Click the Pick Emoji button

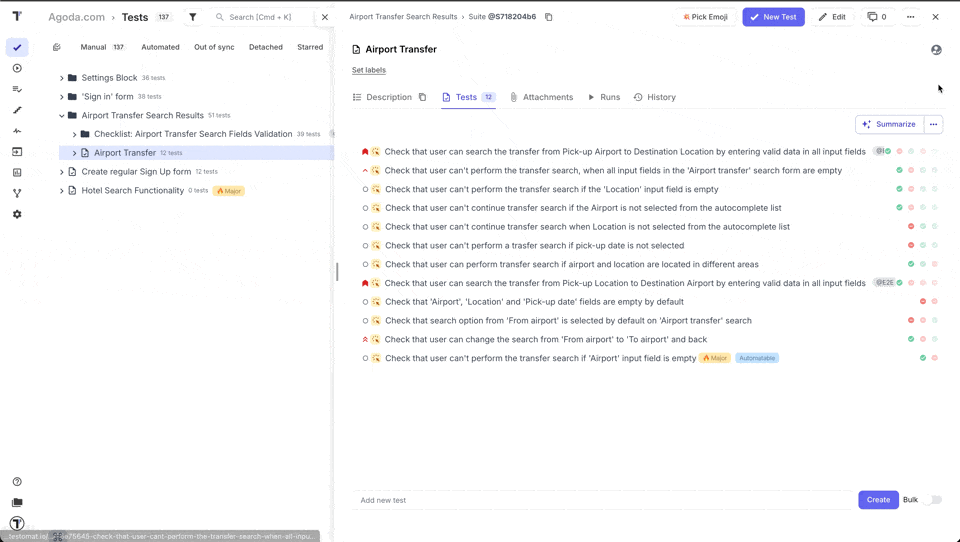coord(705,17)
